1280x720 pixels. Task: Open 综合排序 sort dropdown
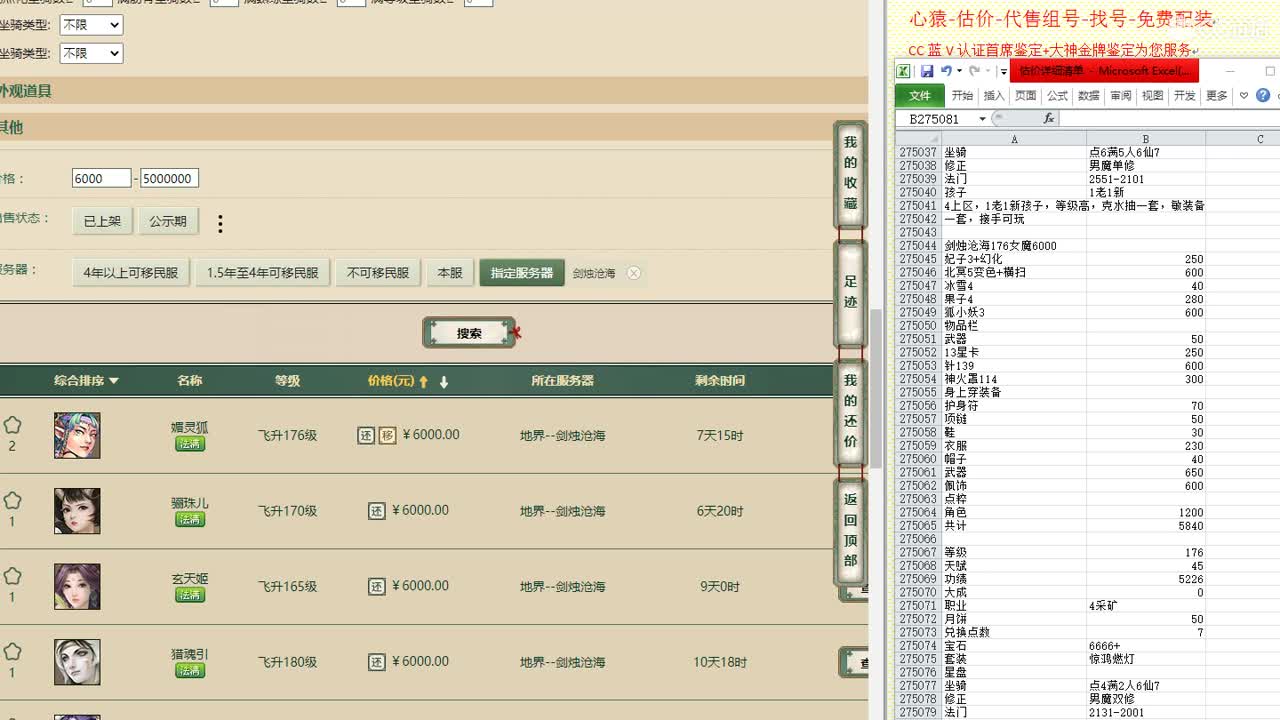(86, 380)
